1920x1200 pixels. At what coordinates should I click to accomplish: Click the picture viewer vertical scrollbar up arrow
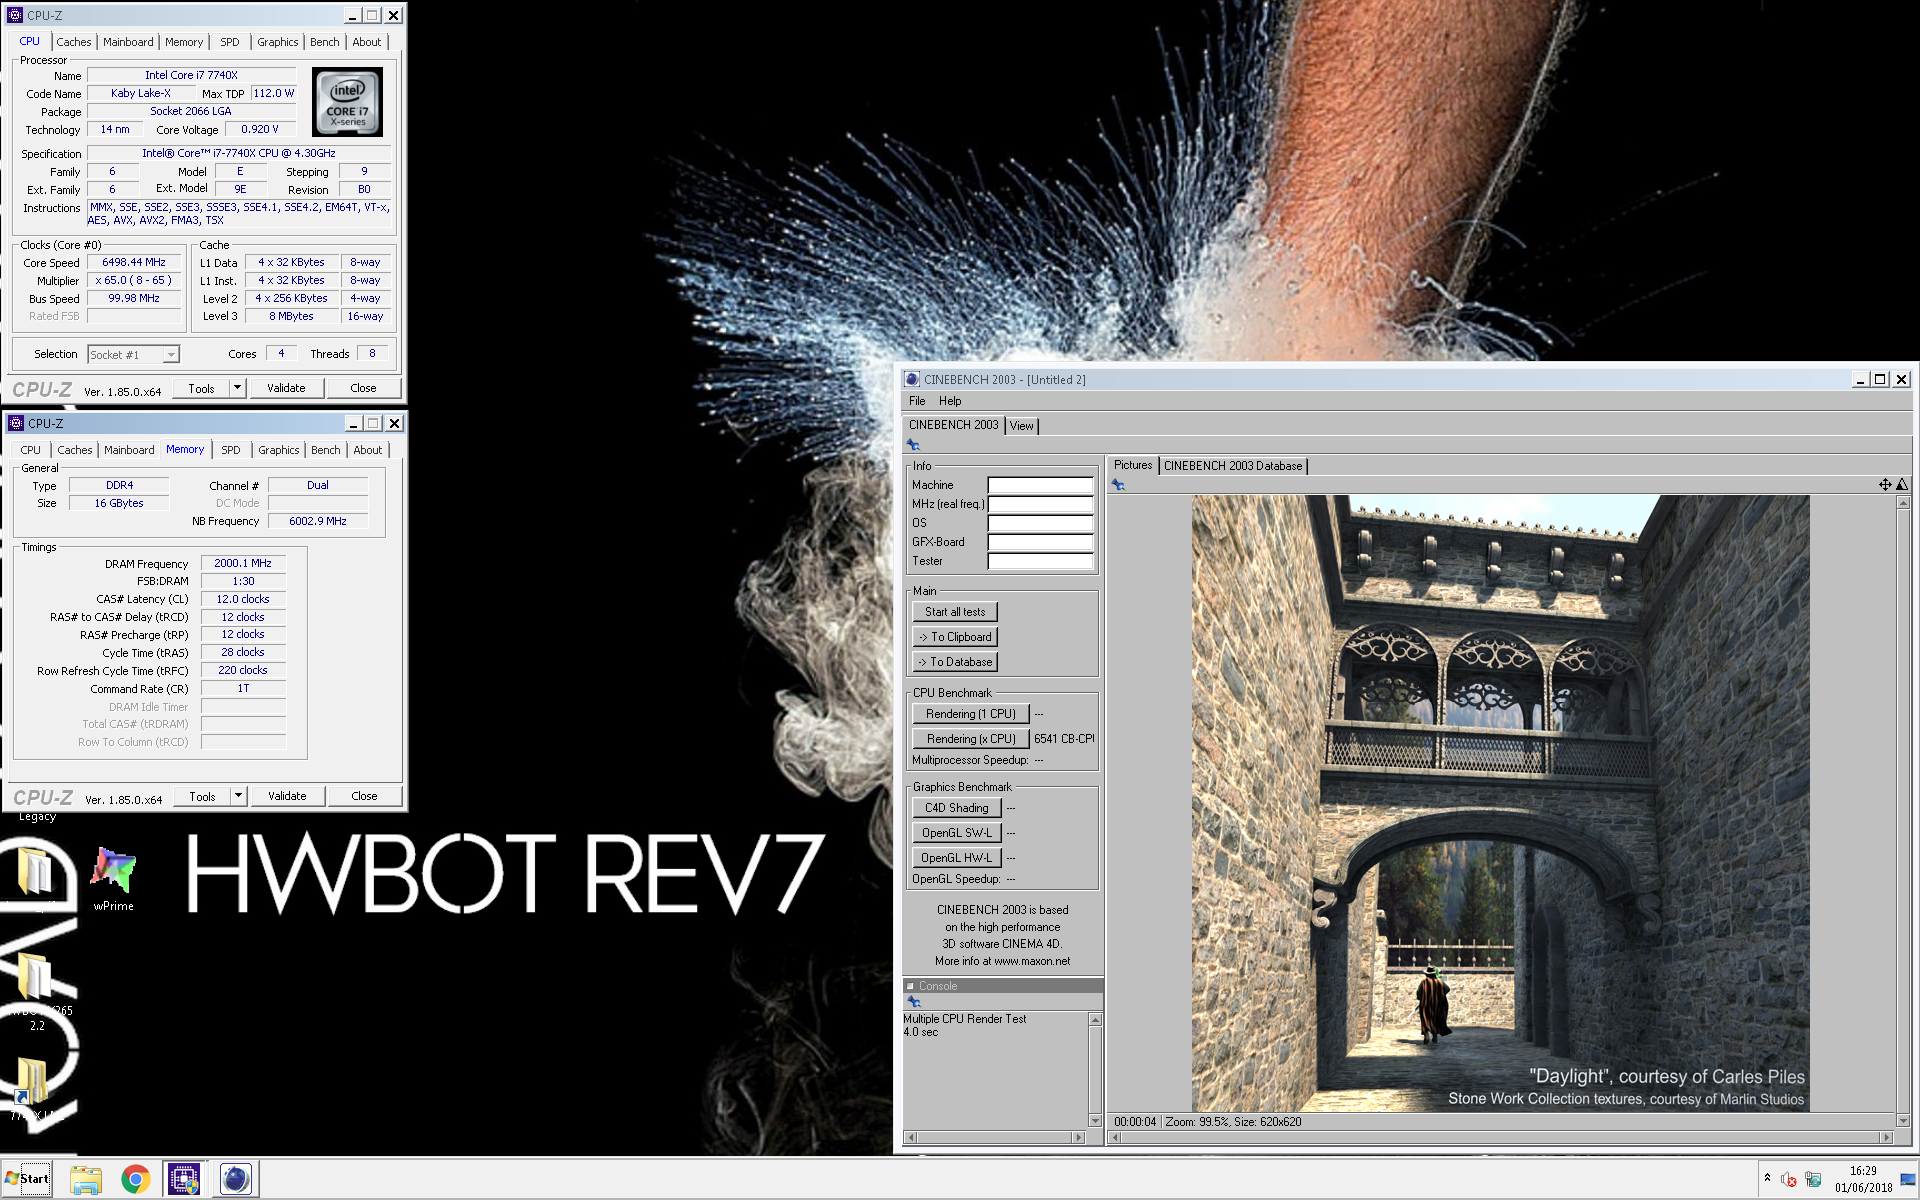pyautogui.click(x=1903, y=503)
